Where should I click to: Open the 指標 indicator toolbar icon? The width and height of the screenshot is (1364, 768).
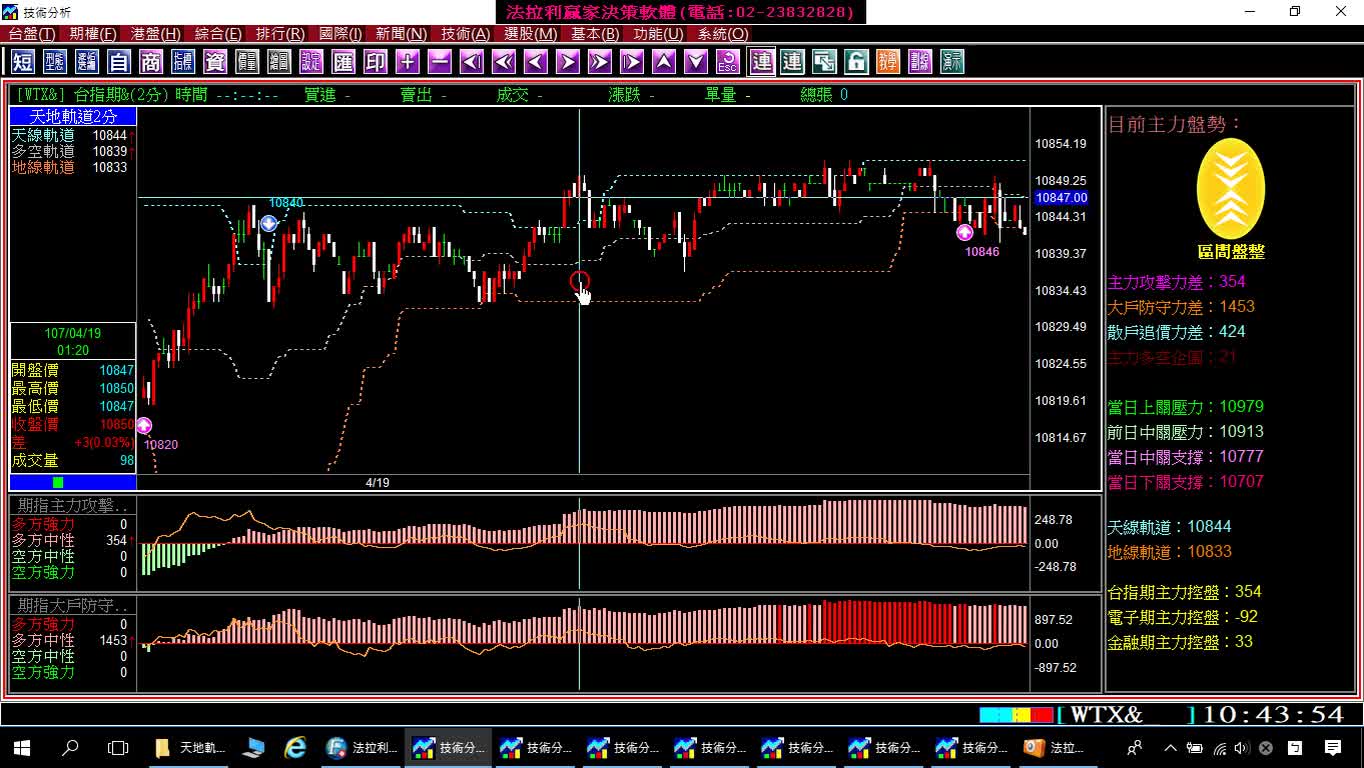click(183, 62)
